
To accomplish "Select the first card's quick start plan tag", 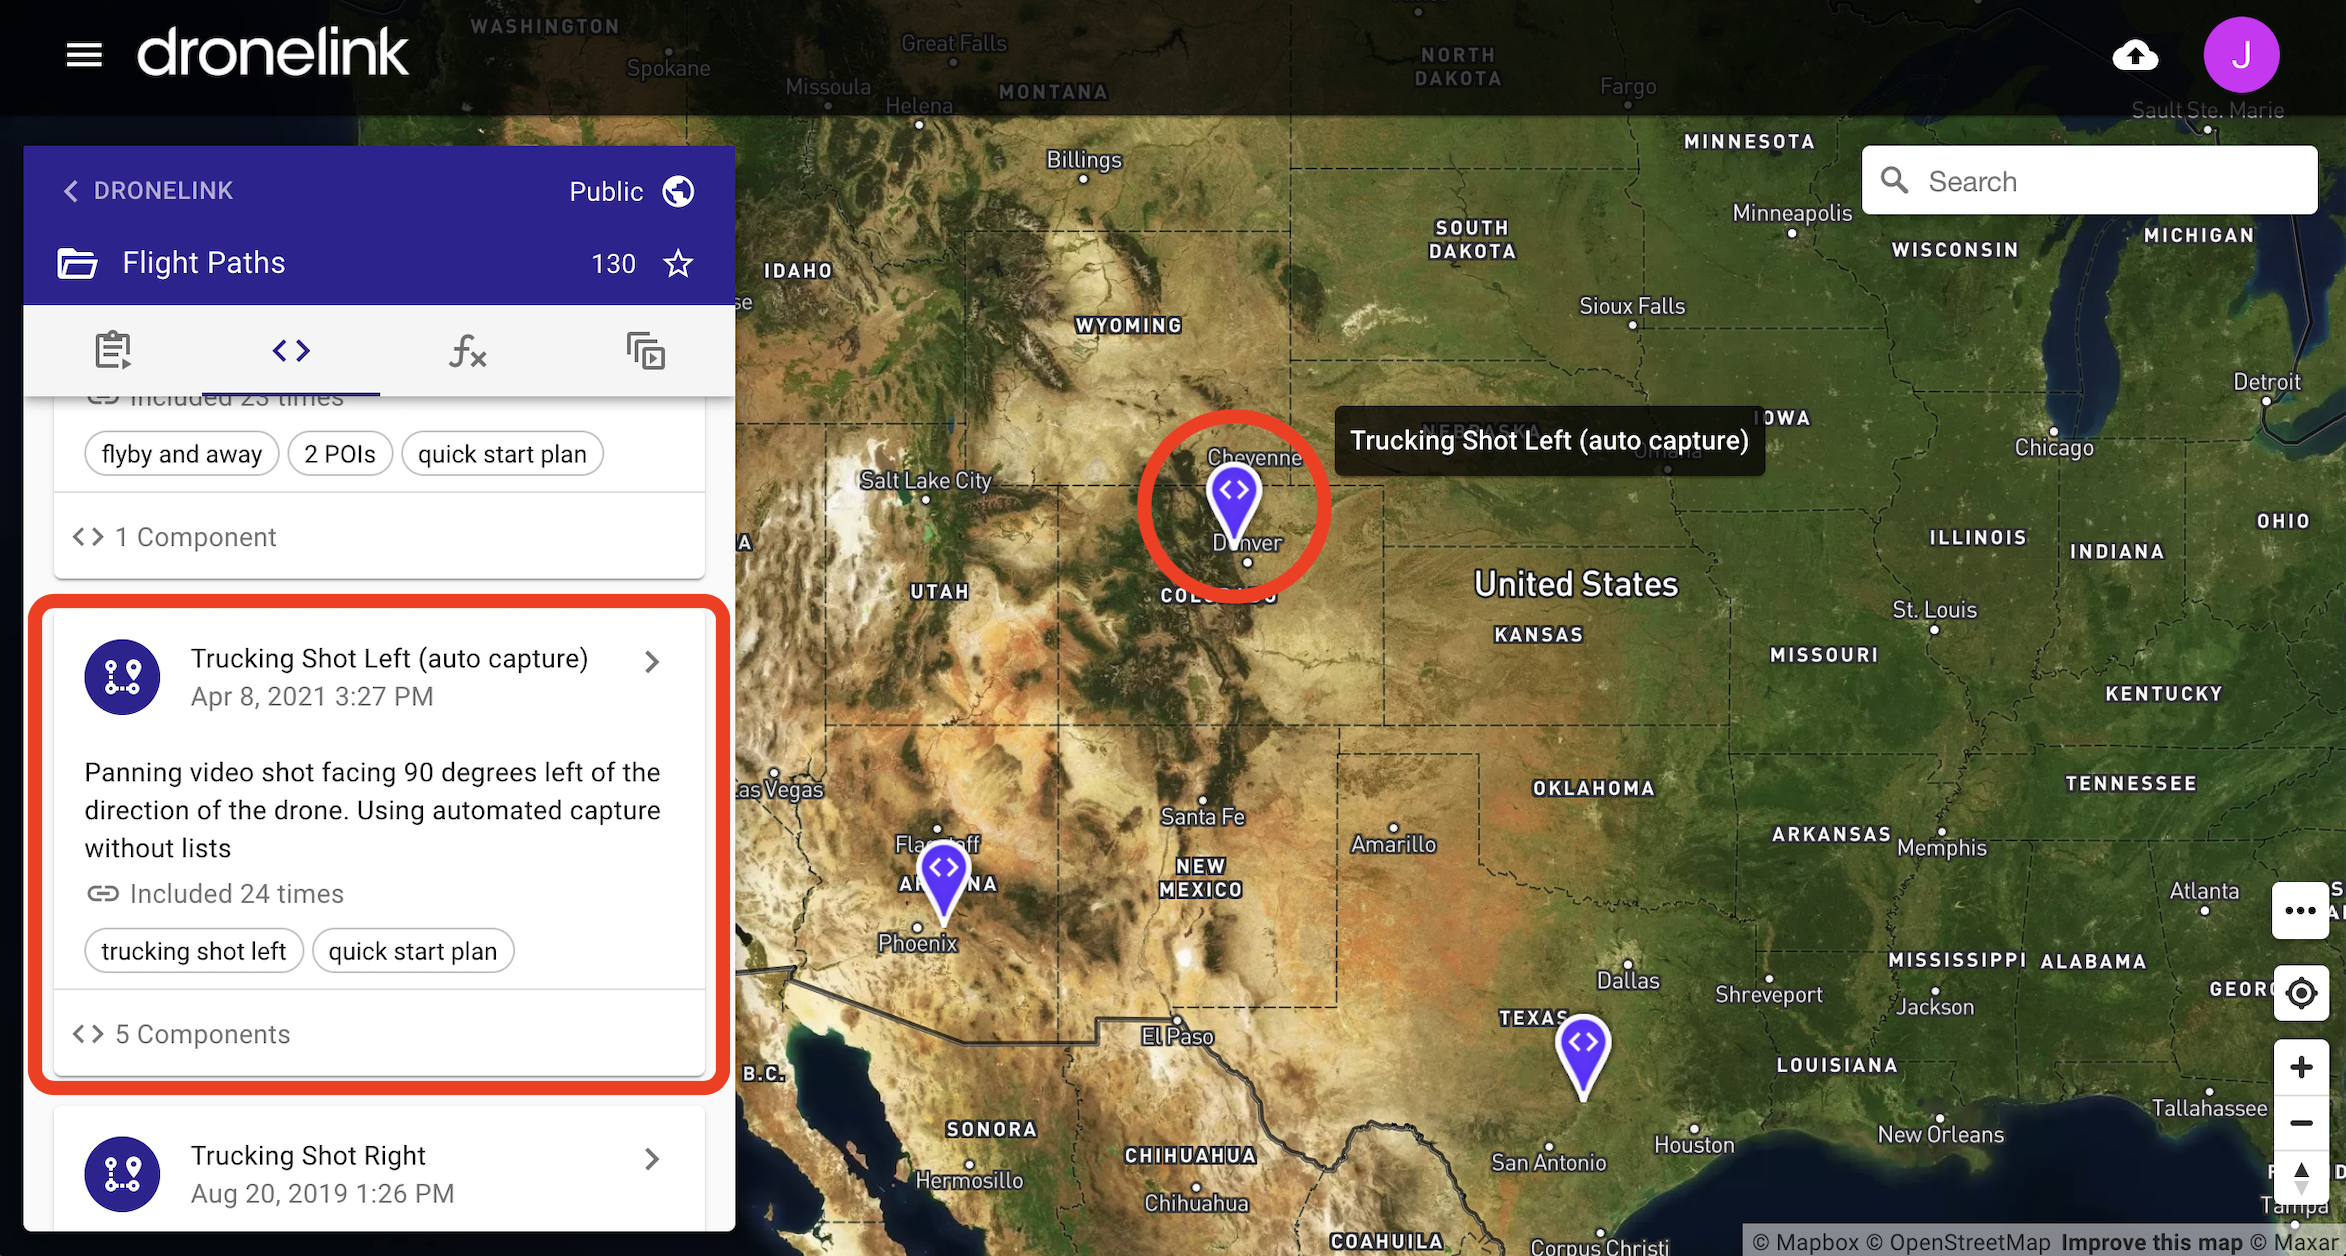I will [502, 454].
